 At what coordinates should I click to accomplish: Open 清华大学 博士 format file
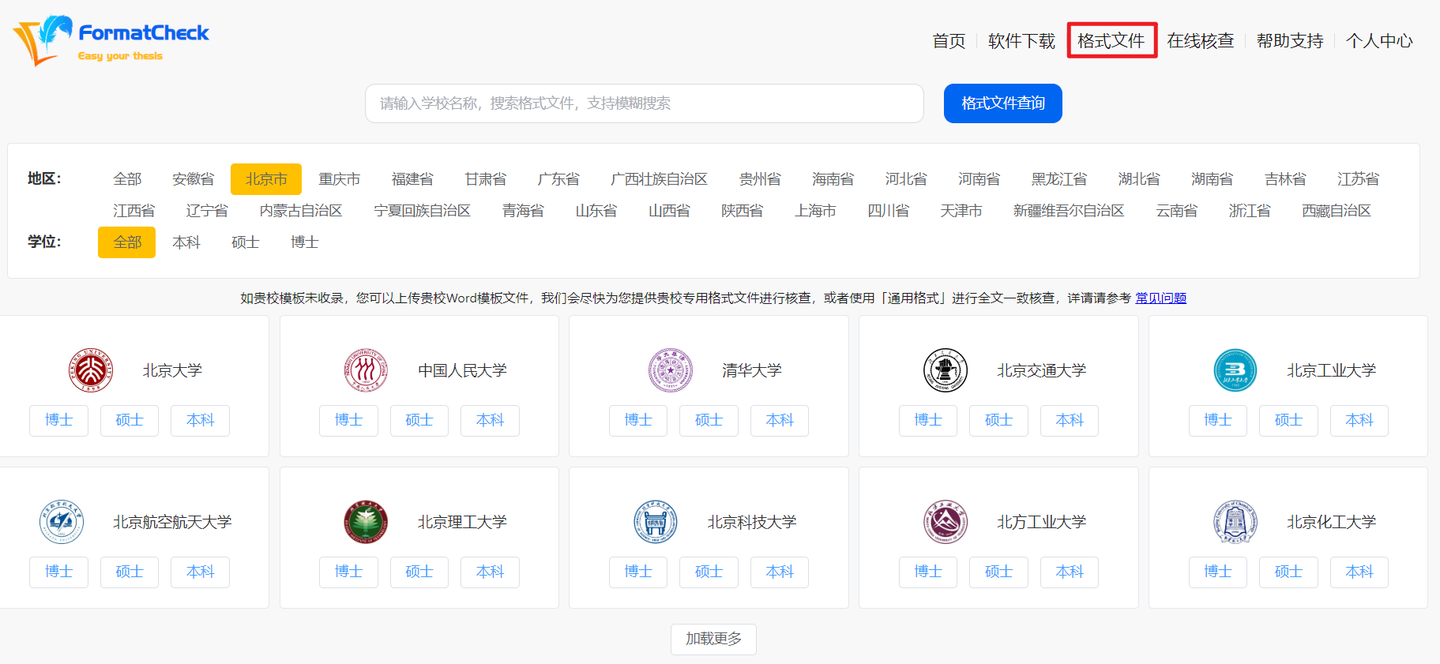(x=638, y=421)
